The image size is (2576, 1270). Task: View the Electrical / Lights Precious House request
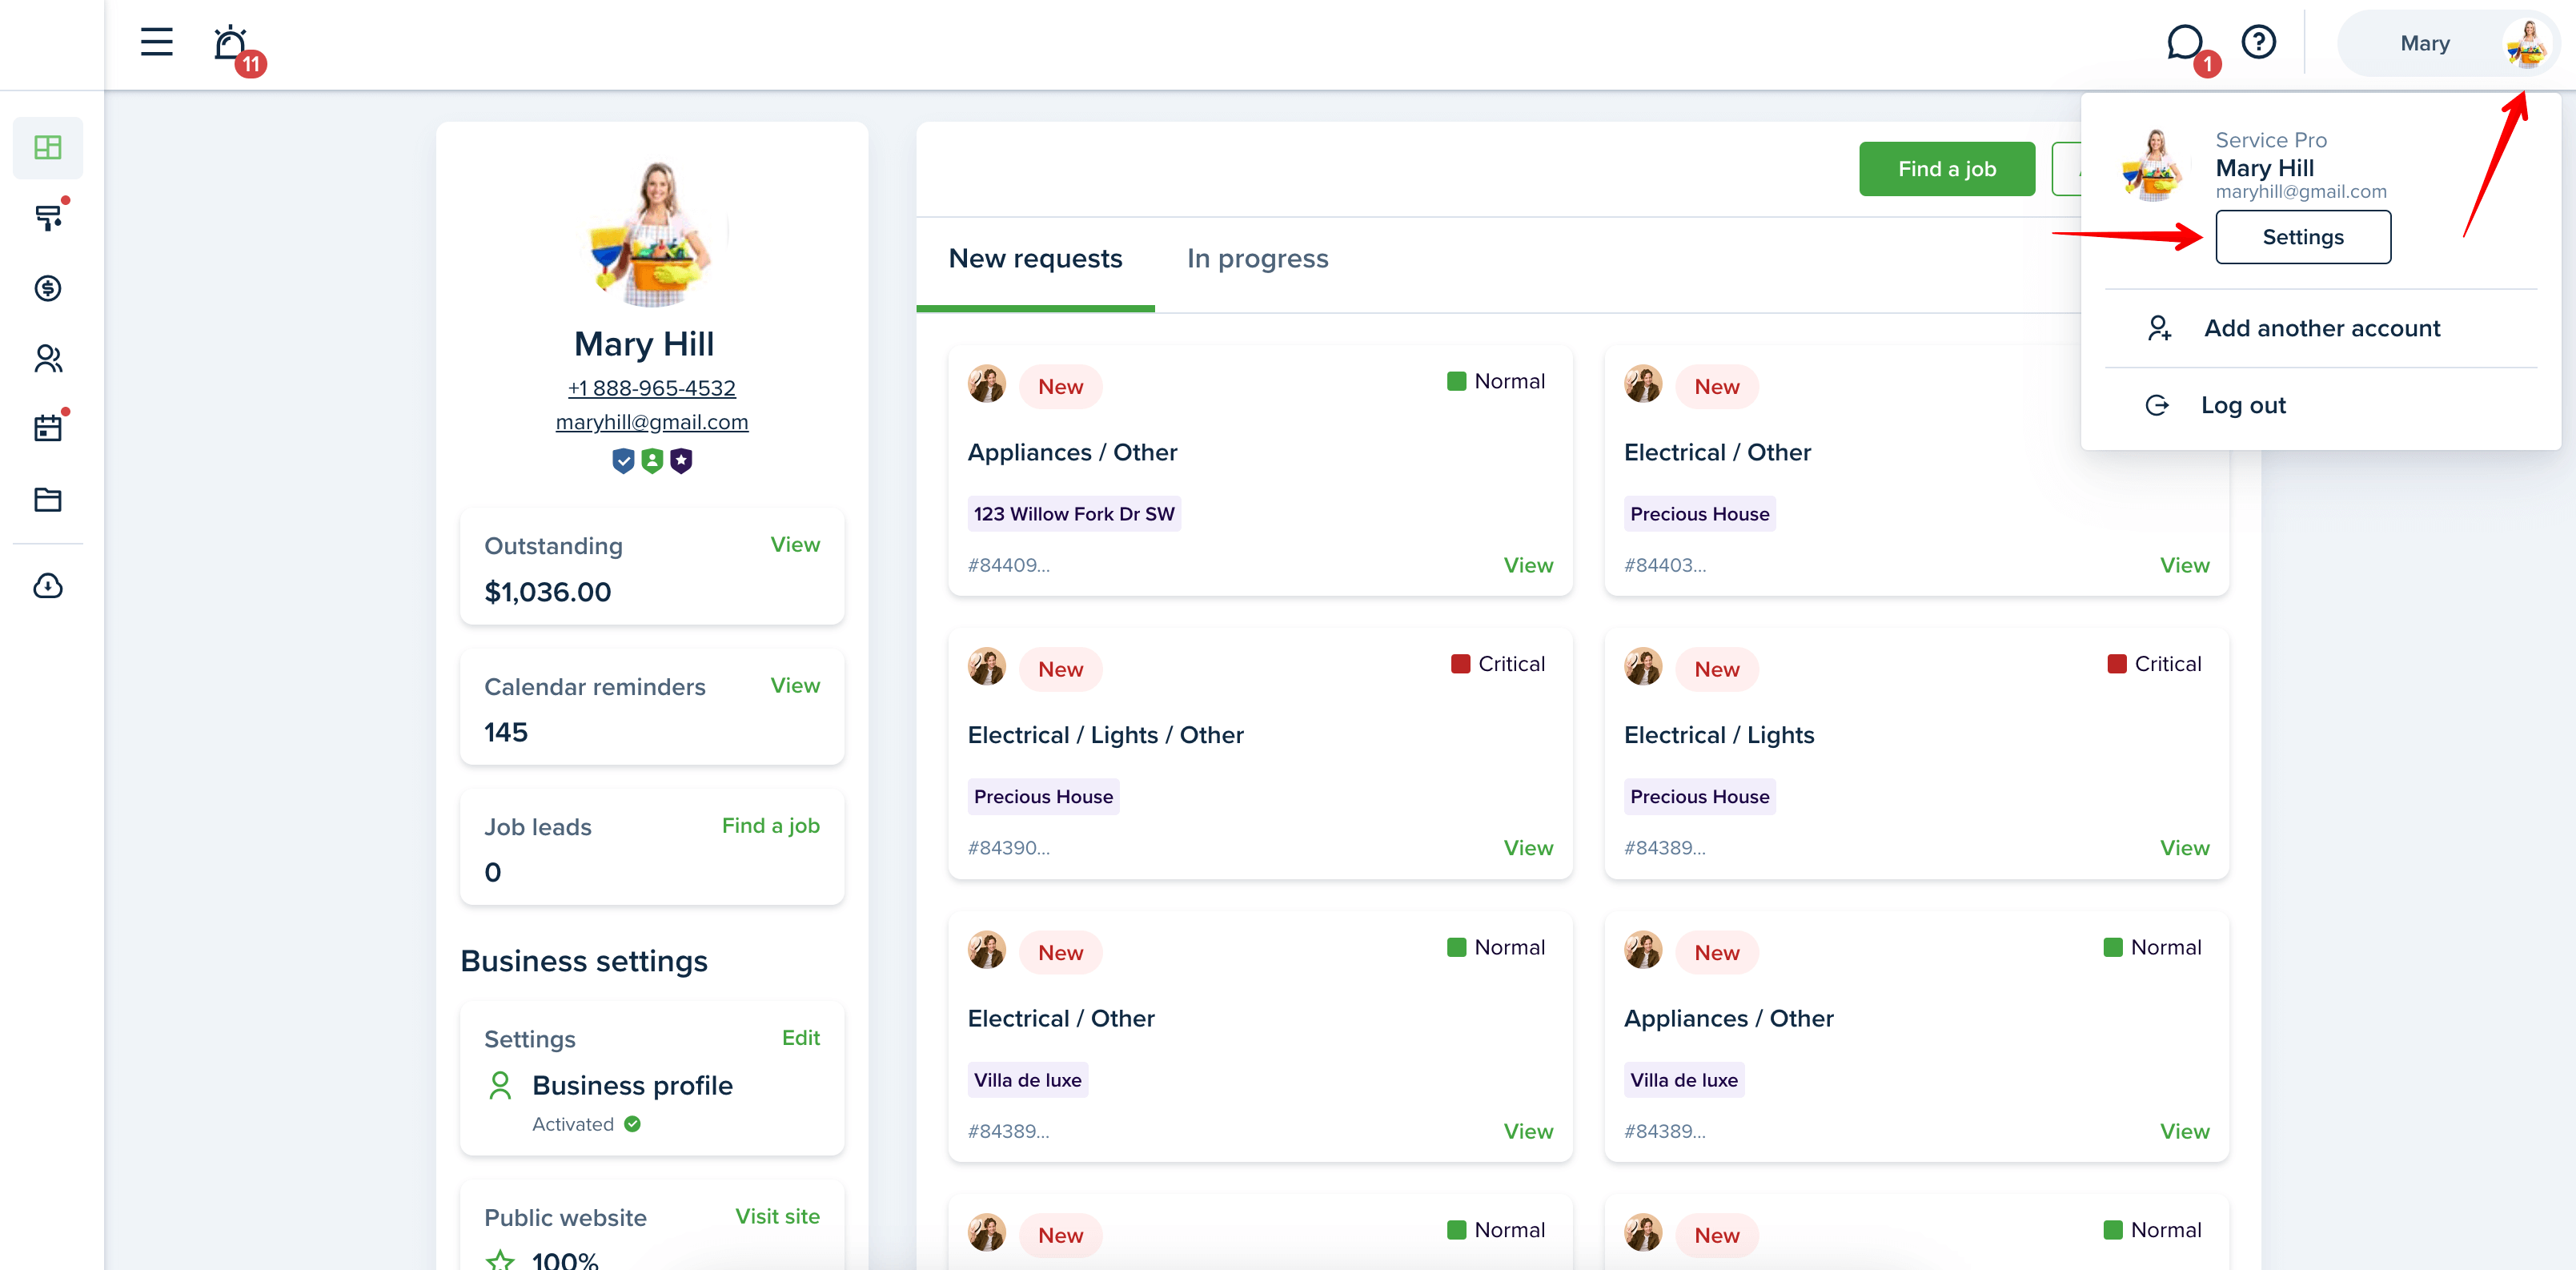point(2184,848)
